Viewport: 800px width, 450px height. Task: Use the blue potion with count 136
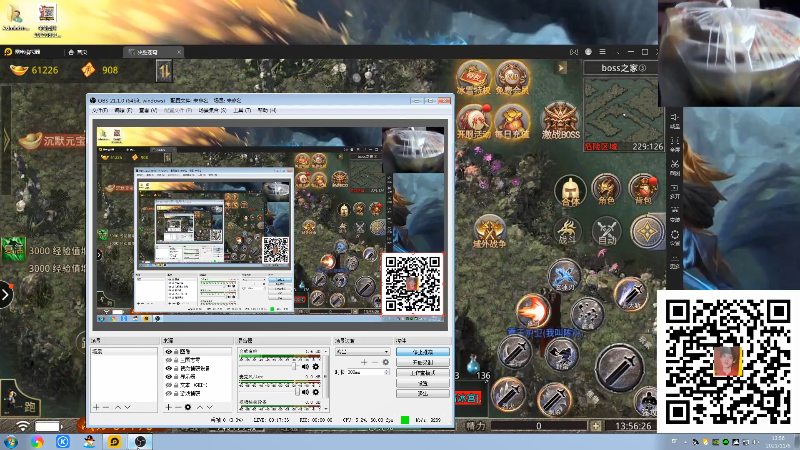click(473, 364)
